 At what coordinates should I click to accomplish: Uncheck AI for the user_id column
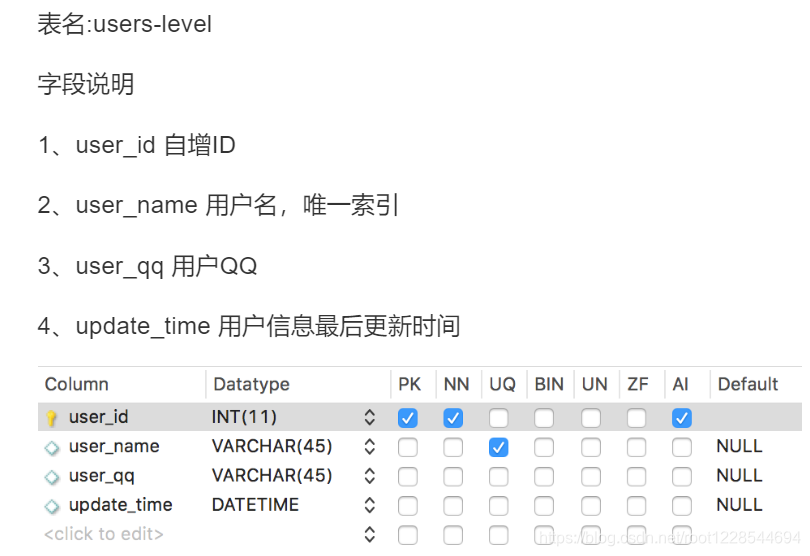pos(681,418)
